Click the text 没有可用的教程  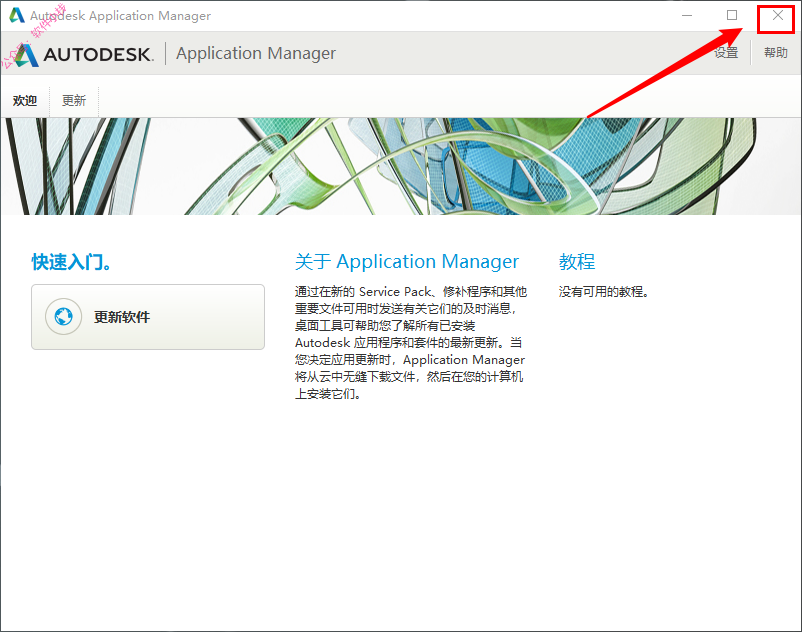604,291
